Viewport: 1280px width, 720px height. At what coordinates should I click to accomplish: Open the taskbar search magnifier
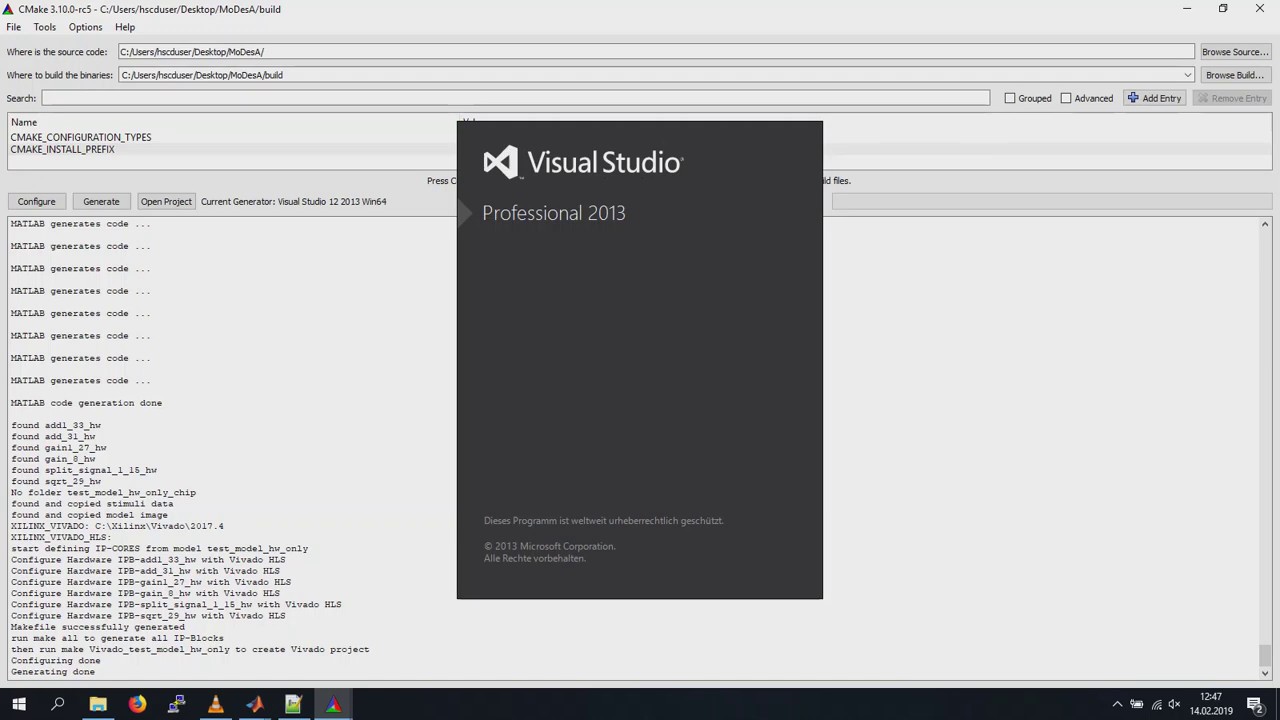coord(58,705)
